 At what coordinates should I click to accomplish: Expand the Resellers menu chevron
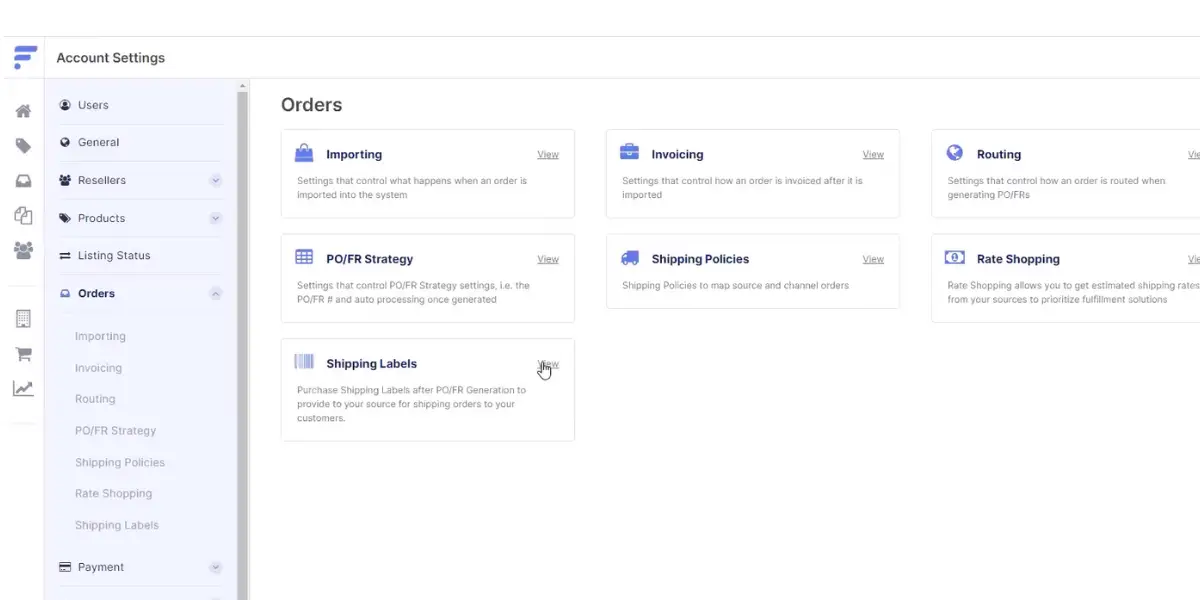click(x=215, y=181)
